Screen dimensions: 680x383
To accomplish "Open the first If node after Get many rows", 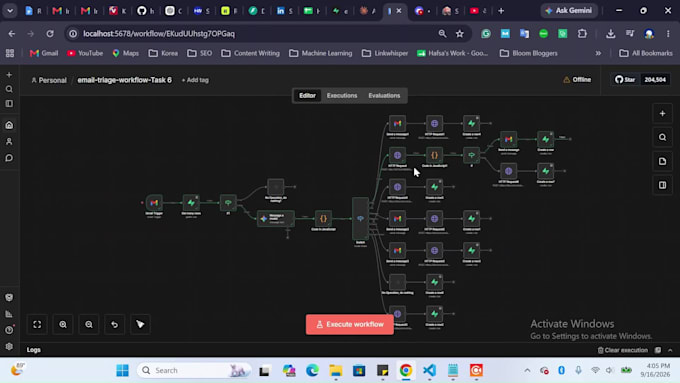I will click(x=228, y=203).
